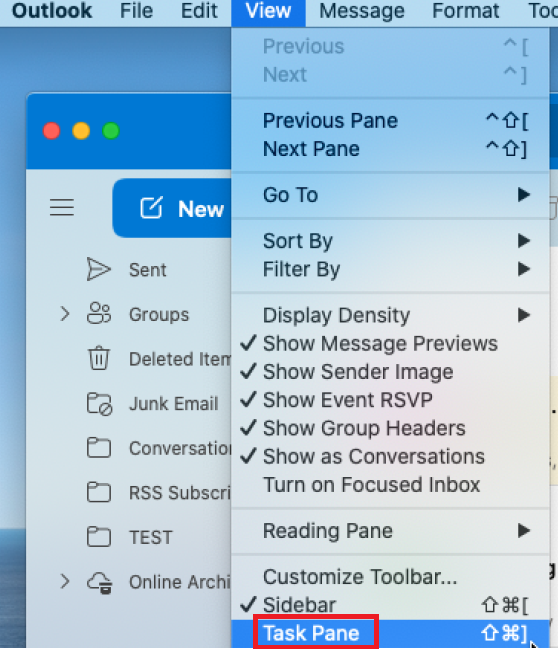Screen dimensions: 558x649
Task: Click the Sent folder paper-plane icon
Action: pos(99,269)
